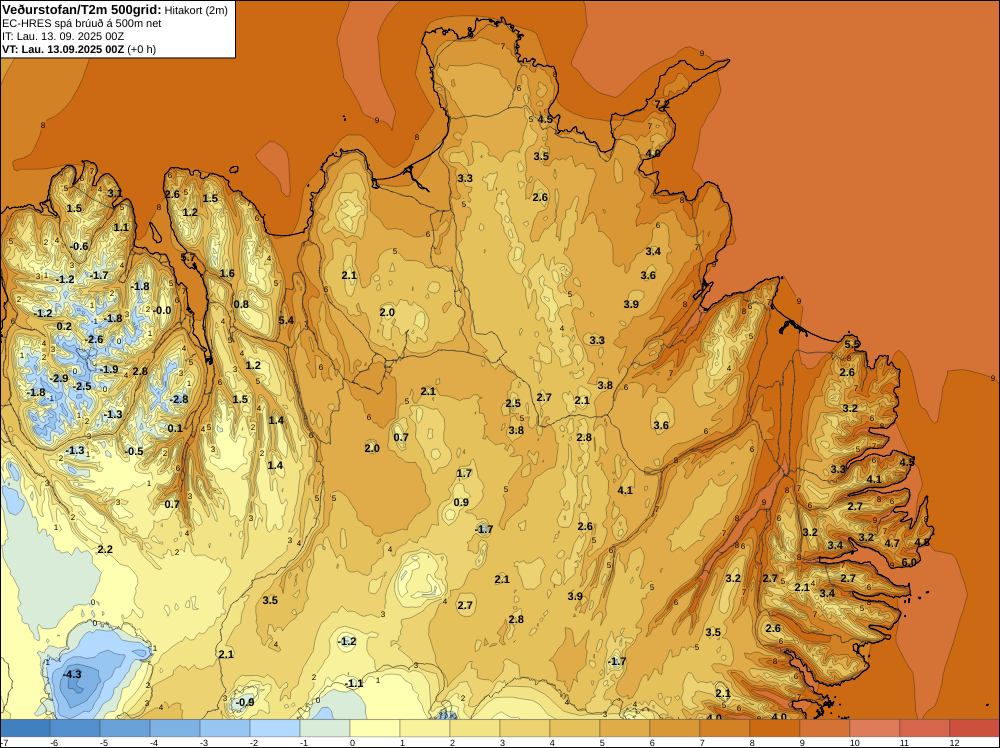Click the initial time 'IT: Lau. 13. 09. 2025 00Z'
Image resolution: width=1000 pixels, height=748 pixels.
62,36
